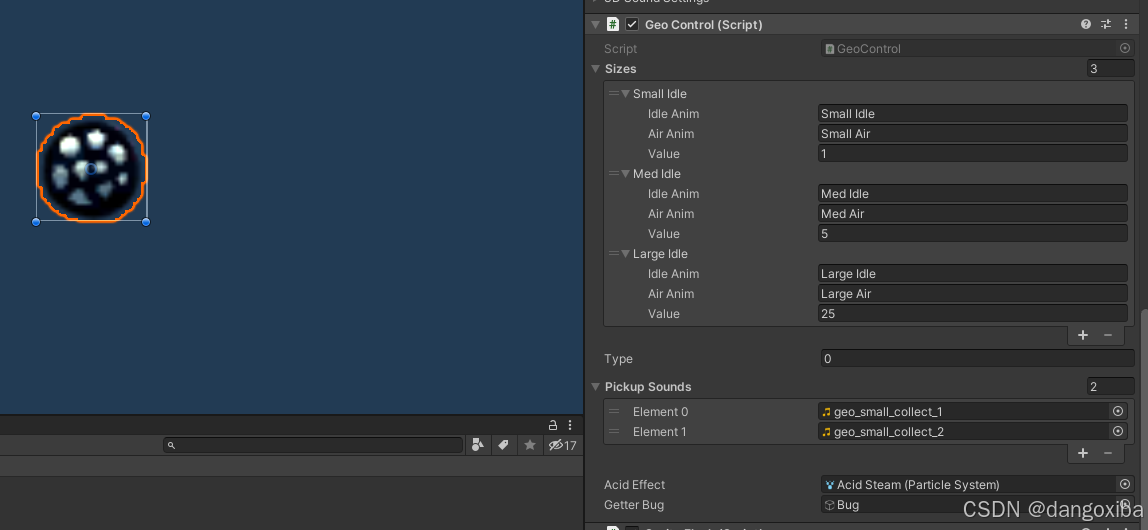The width and height of the screenshot is (1148, 530).
Task: Edit the Sizes array count field
Action: pos(1111,69)
